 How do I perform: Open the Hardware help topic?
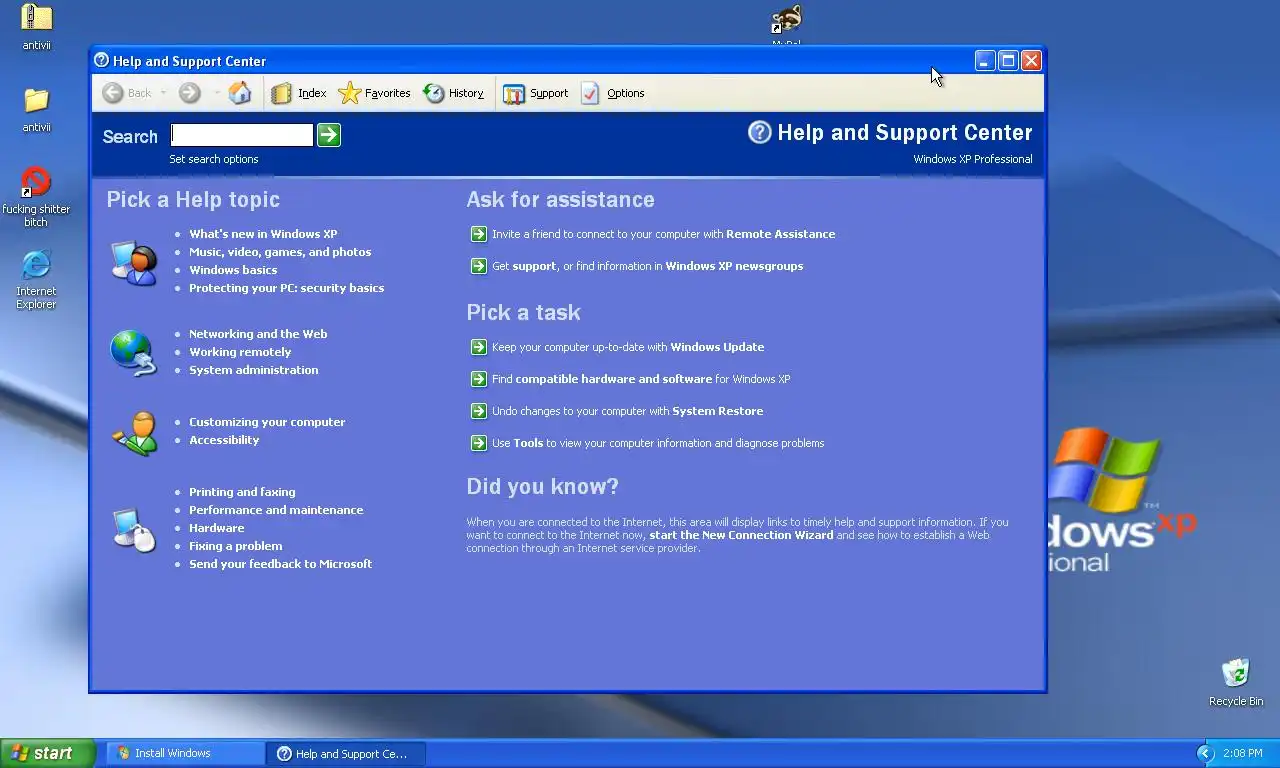pos(217,528)
